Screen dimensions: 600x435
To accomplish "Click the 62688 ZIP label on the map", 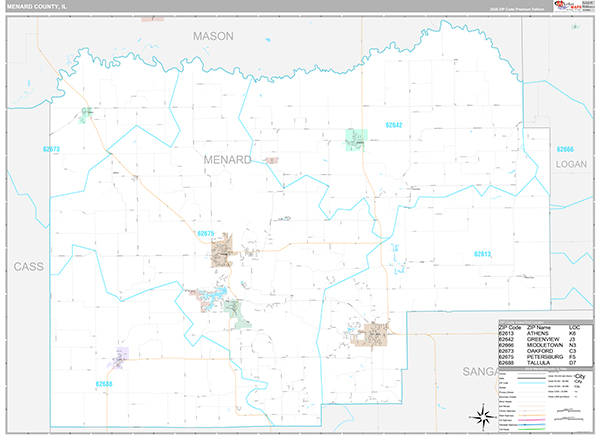I will [104, 384].
